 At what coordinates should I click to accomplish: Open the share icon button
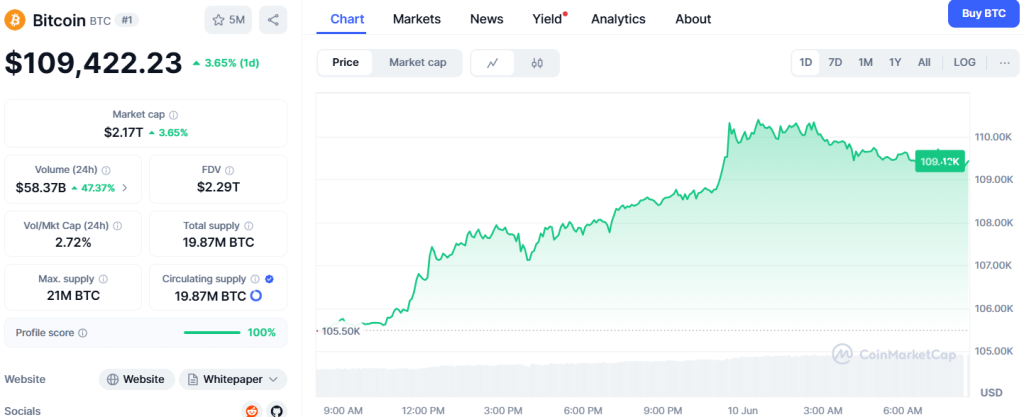click(x=273, y=20)
